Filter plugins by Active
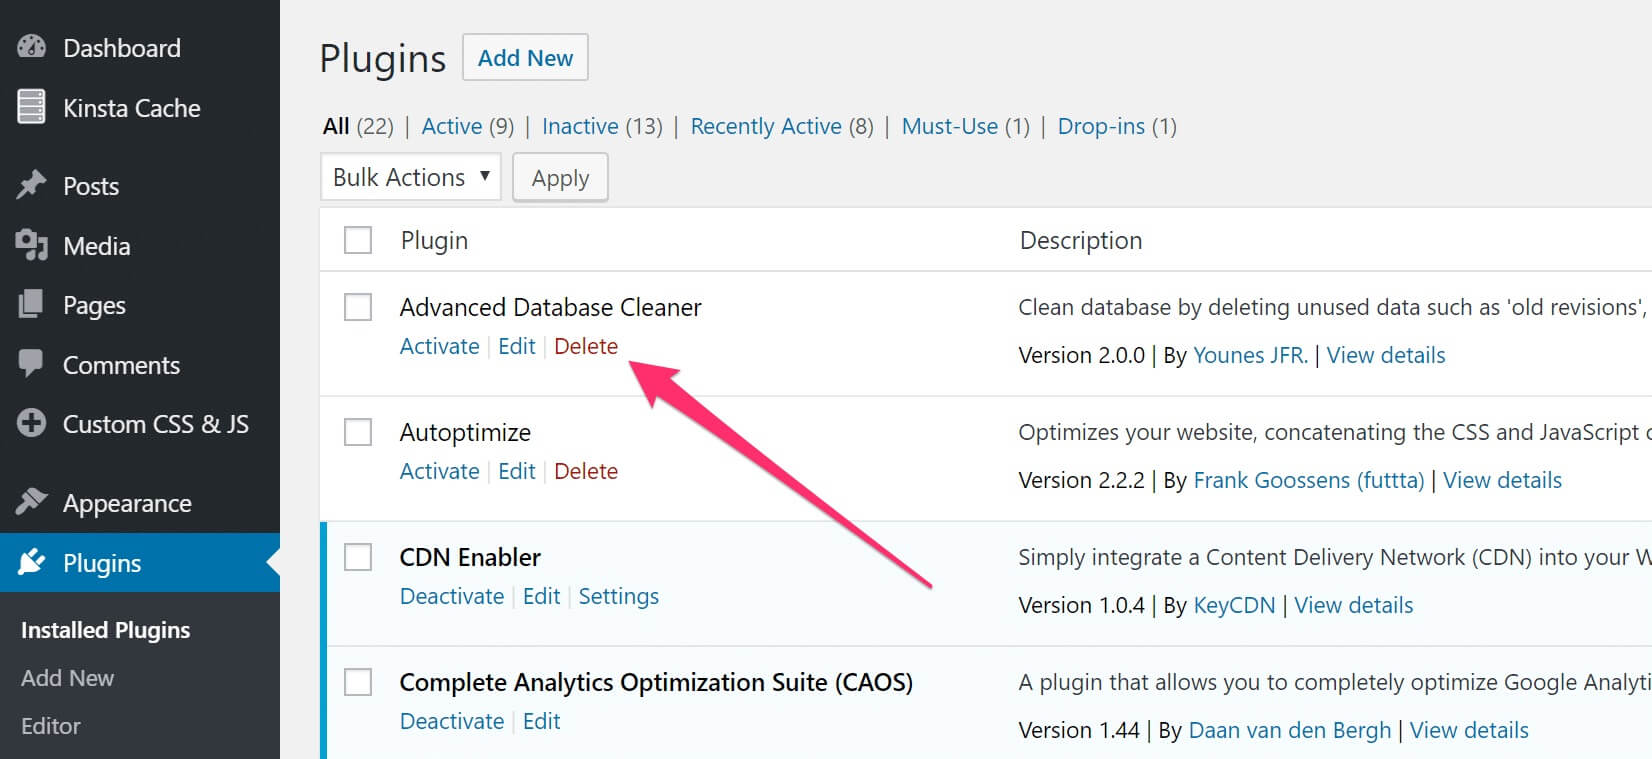This screenshot has height=759, width=1652. coord(452,126)
